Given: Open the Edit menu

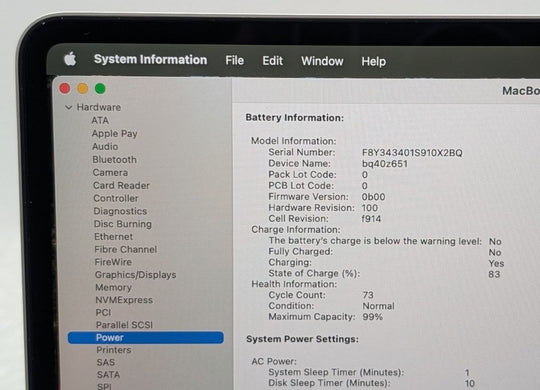Looking at the screenshot, I should coord(272,61).
